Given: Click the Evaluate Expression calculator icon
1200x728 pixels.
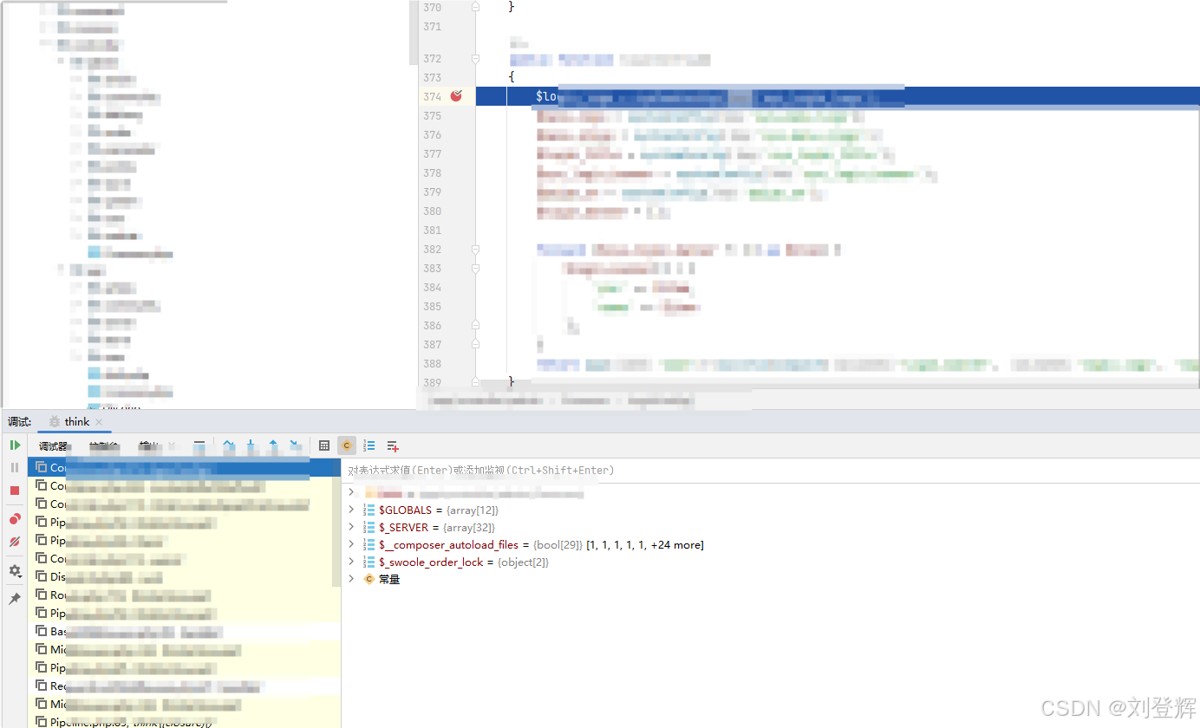Looking at the screenshot, I should point(324,446).
